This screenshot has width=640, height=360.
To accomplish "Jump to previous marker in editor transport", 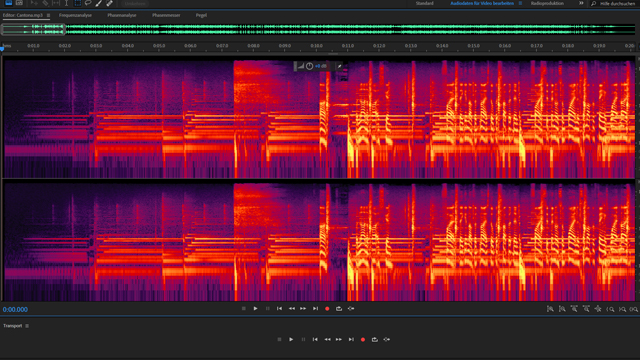I will pyautogui.click(x=279, y=309).
